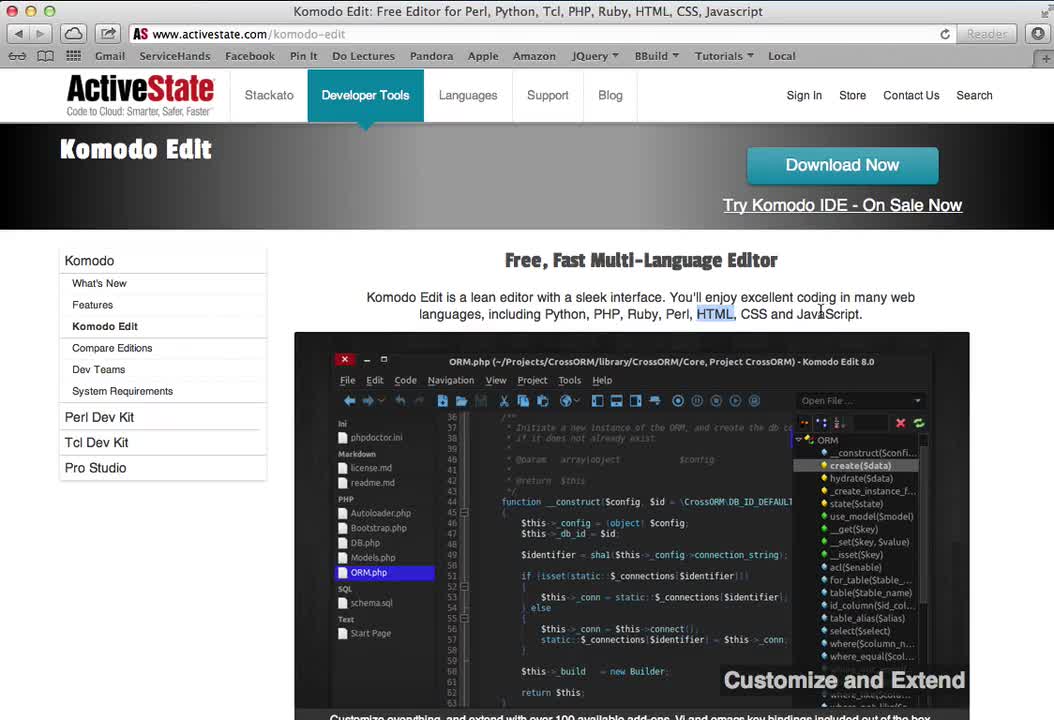The width and height of the screenshot is (1054, 720).
Task: Select Komodo Edit in the sidebar list
Action: point(105,327)
